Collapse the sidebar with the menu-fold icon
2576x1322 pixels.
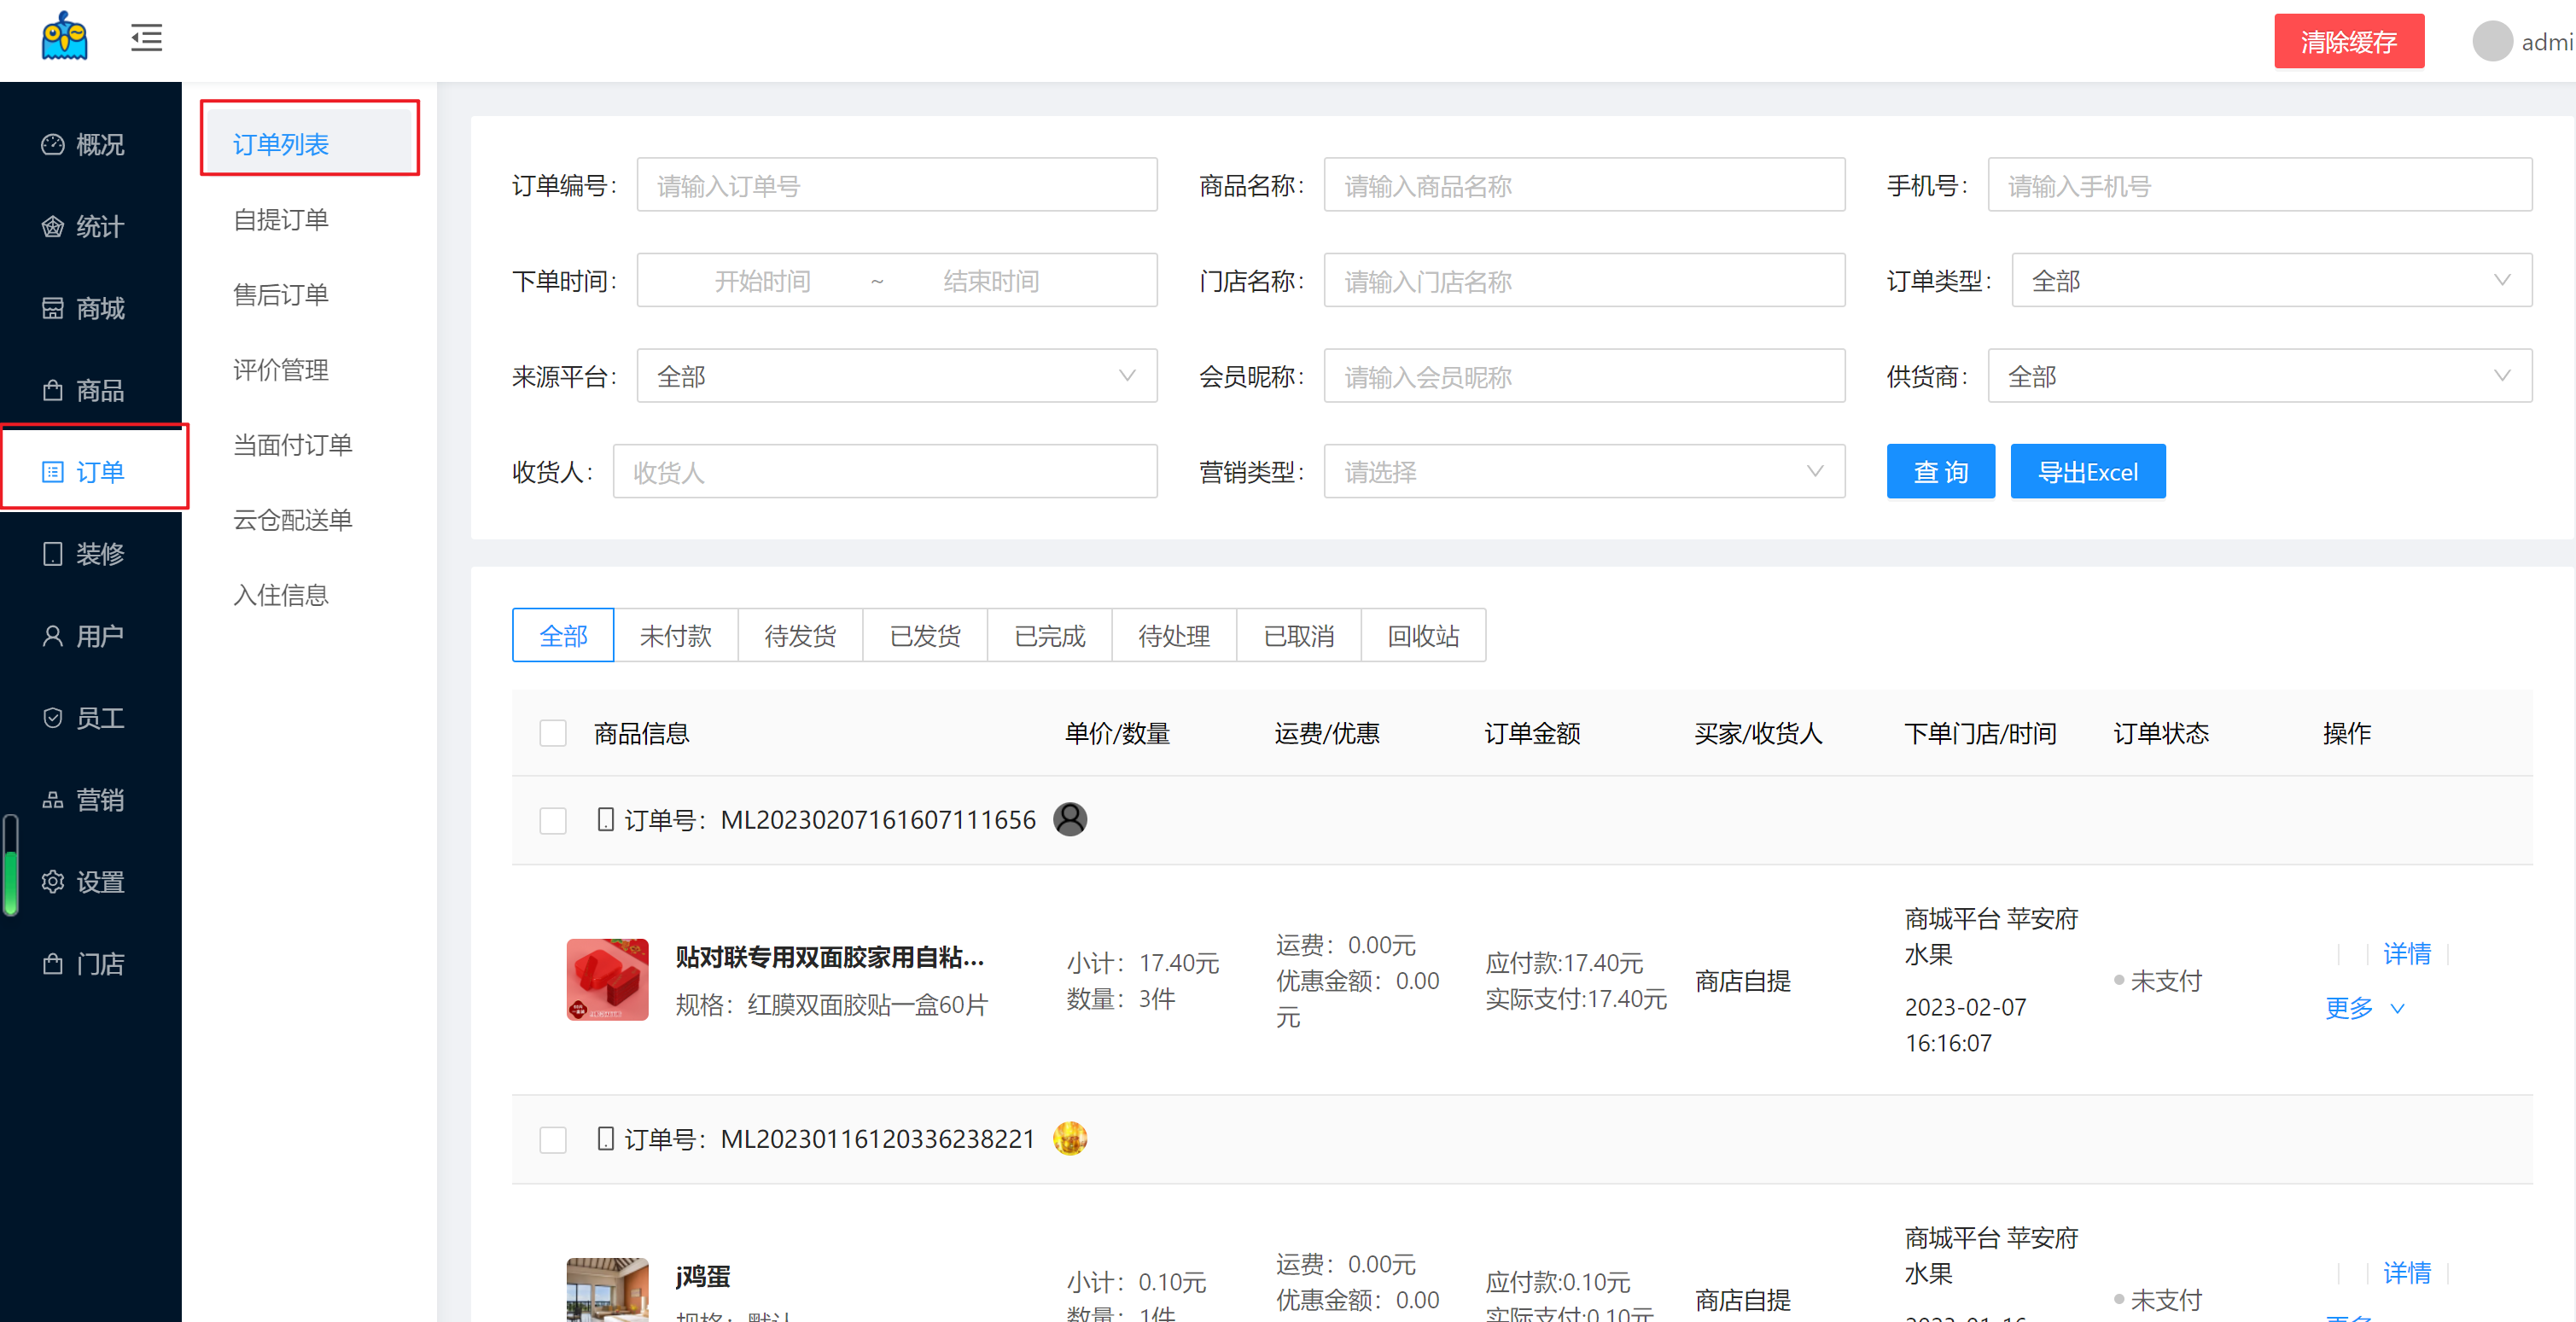tap(146, 38)
